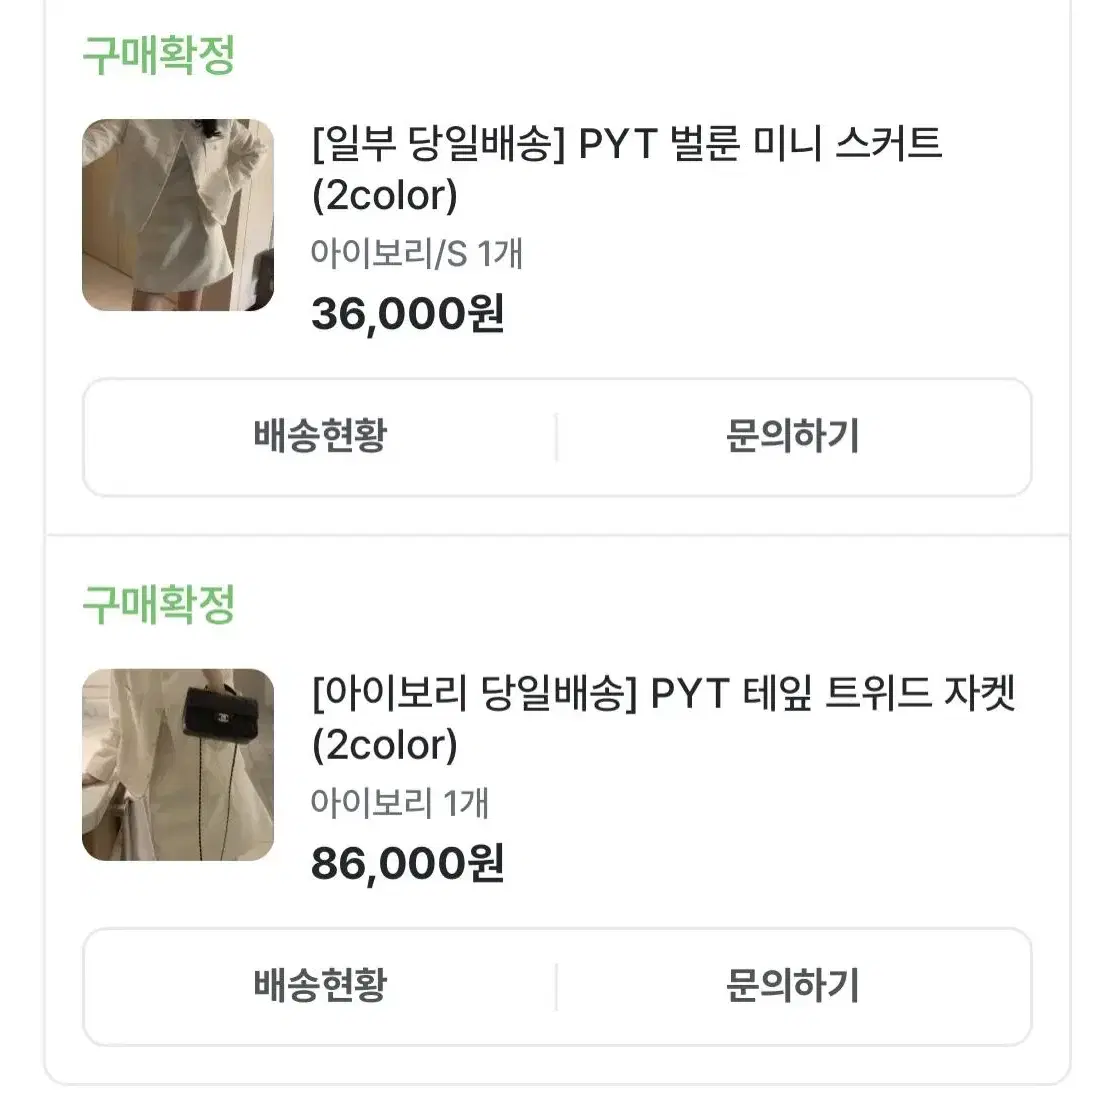This screenshot has width=1116, height=1116.
Task: Open the PYT tweed jacket thumbnail
Action: (178, 765)
